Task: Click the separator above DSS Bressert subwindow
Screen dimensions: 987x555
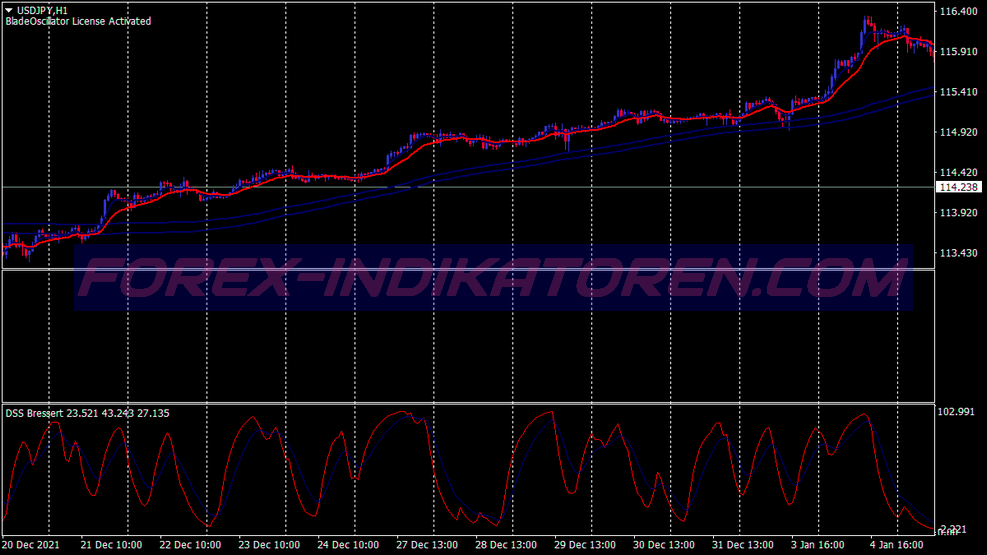Action: pos(468,403)
